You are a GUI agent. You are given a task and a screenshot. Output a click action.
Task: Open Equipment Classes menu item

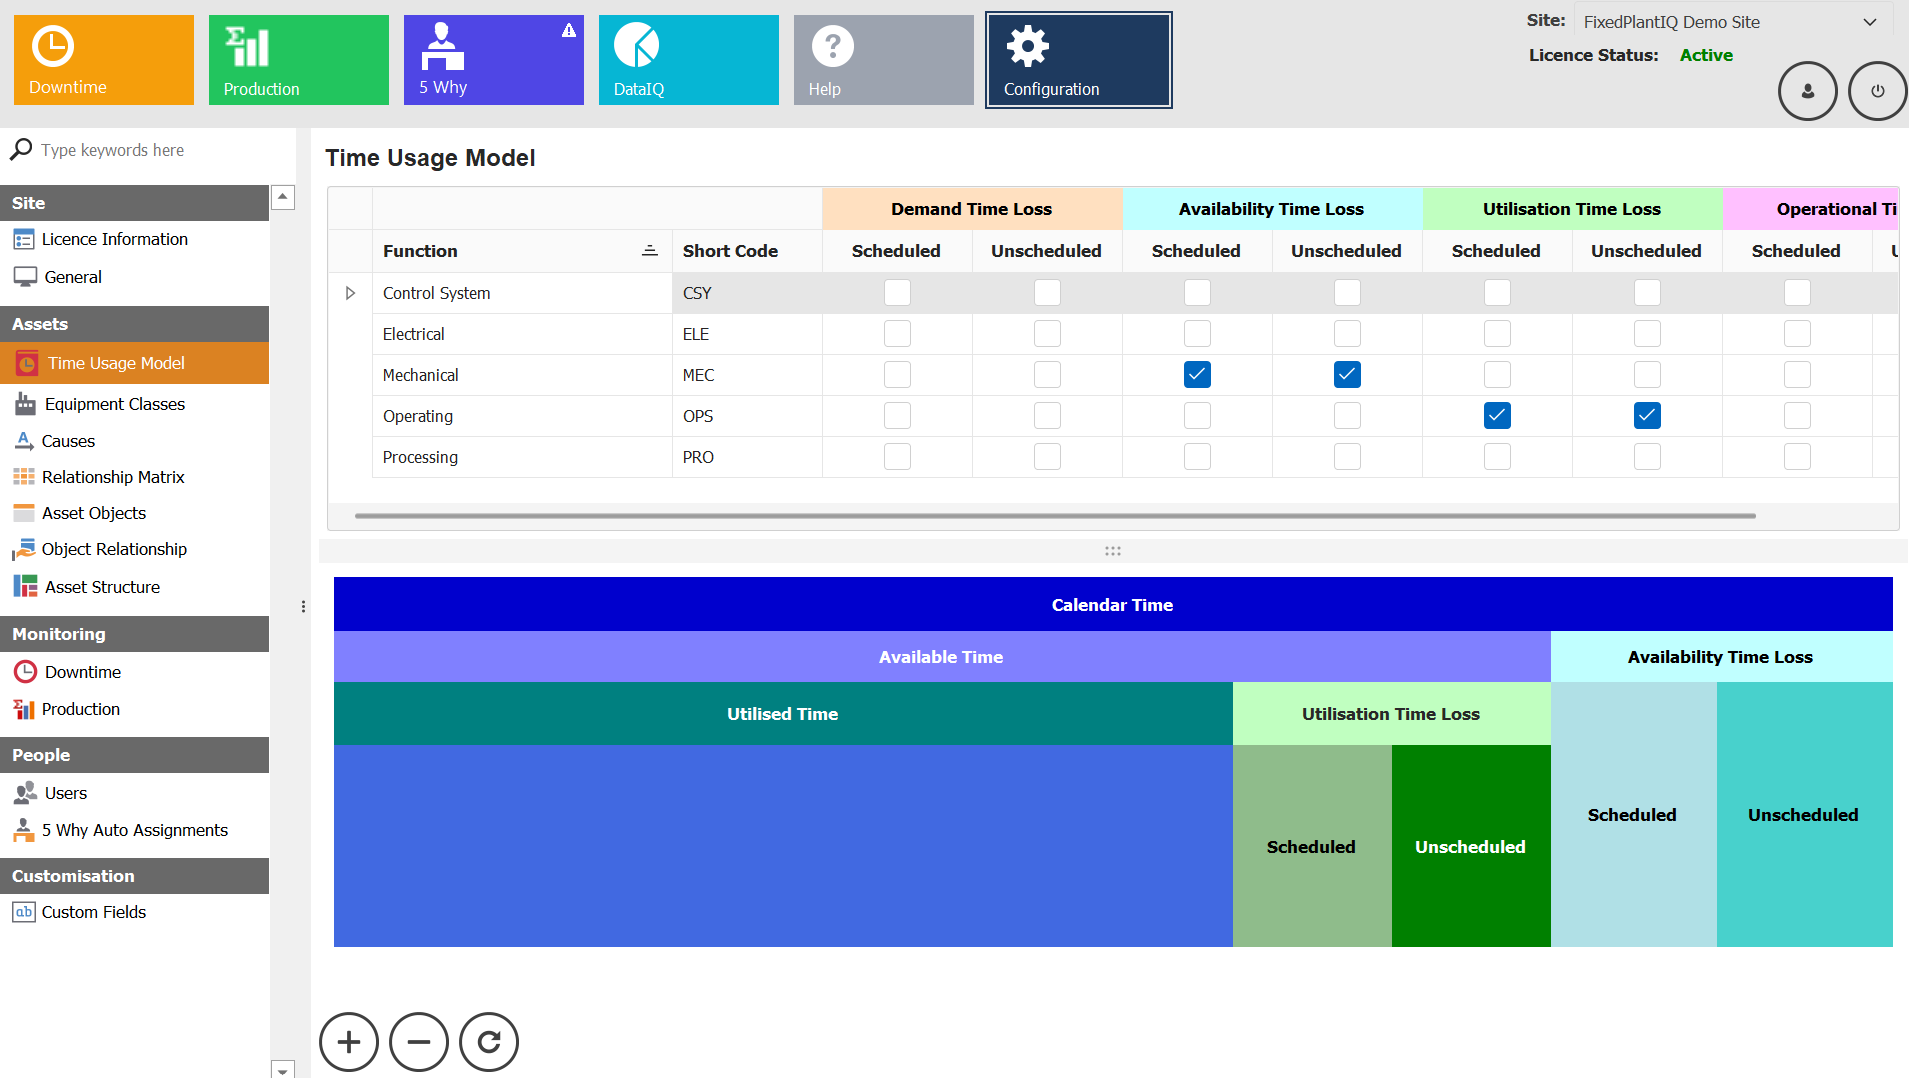(x=115, y=404)
